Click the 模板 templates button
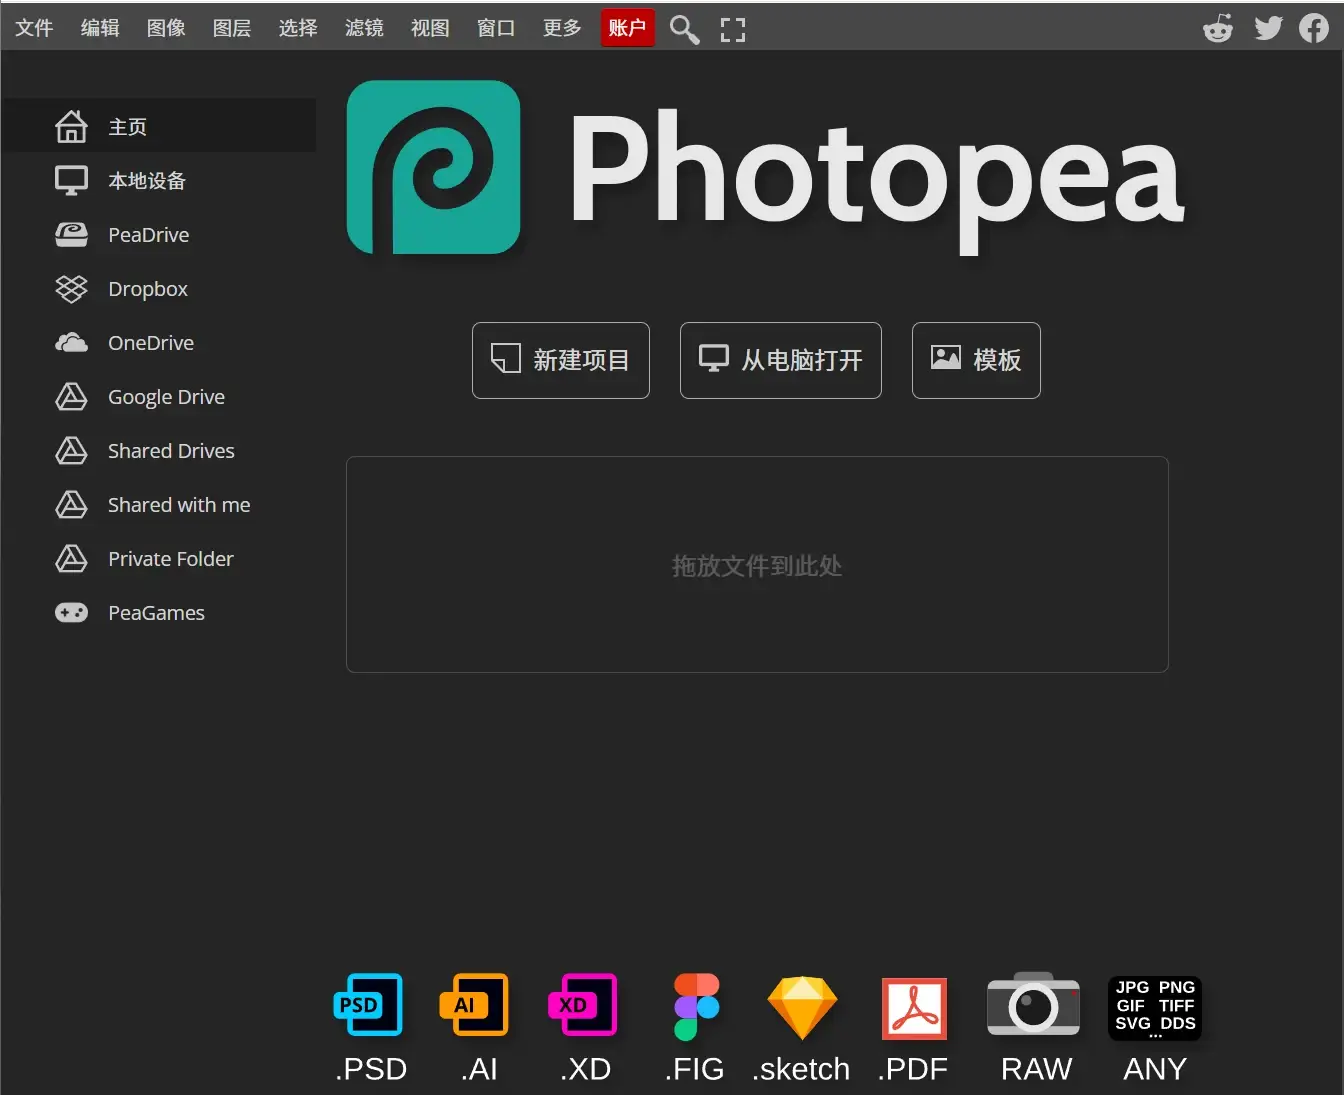Viewport: 1344px width, 1095px height. click(x=976, y=360)
